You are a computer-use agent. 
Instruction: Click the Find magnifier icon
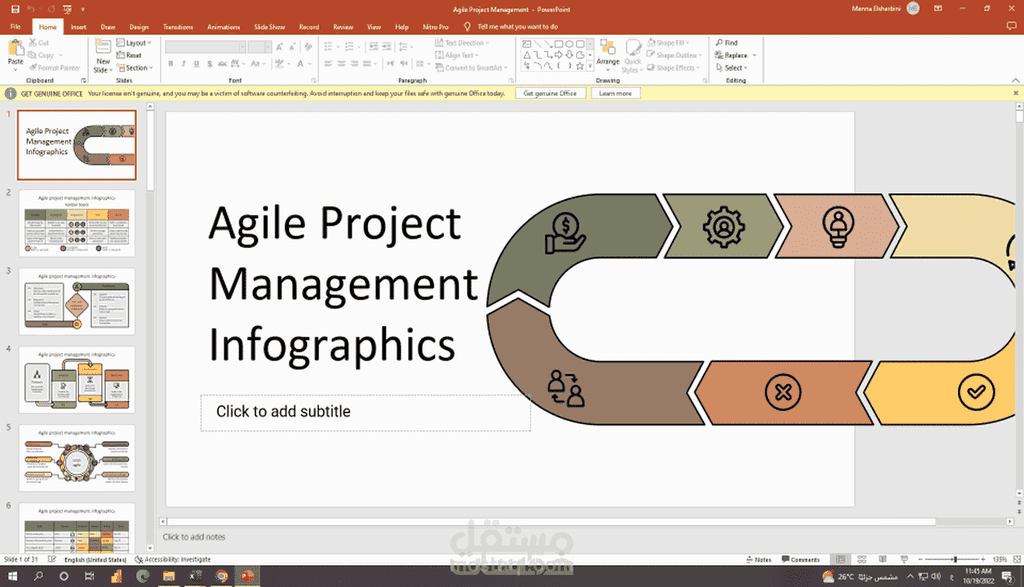pyautogui.click(x=719, y=42)
